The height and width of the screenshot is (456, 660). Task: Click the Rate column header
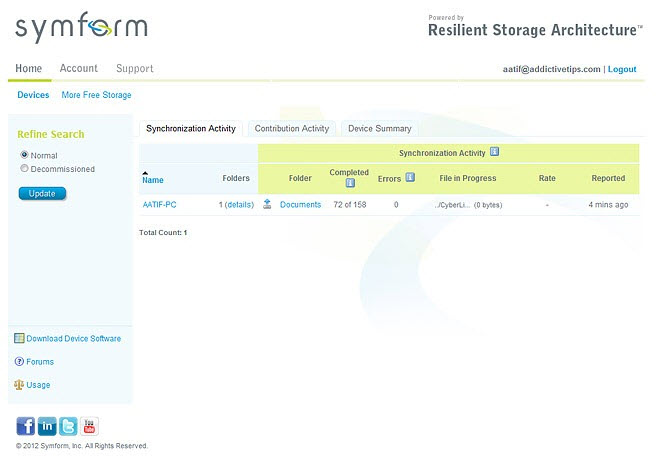coord(547,178)
